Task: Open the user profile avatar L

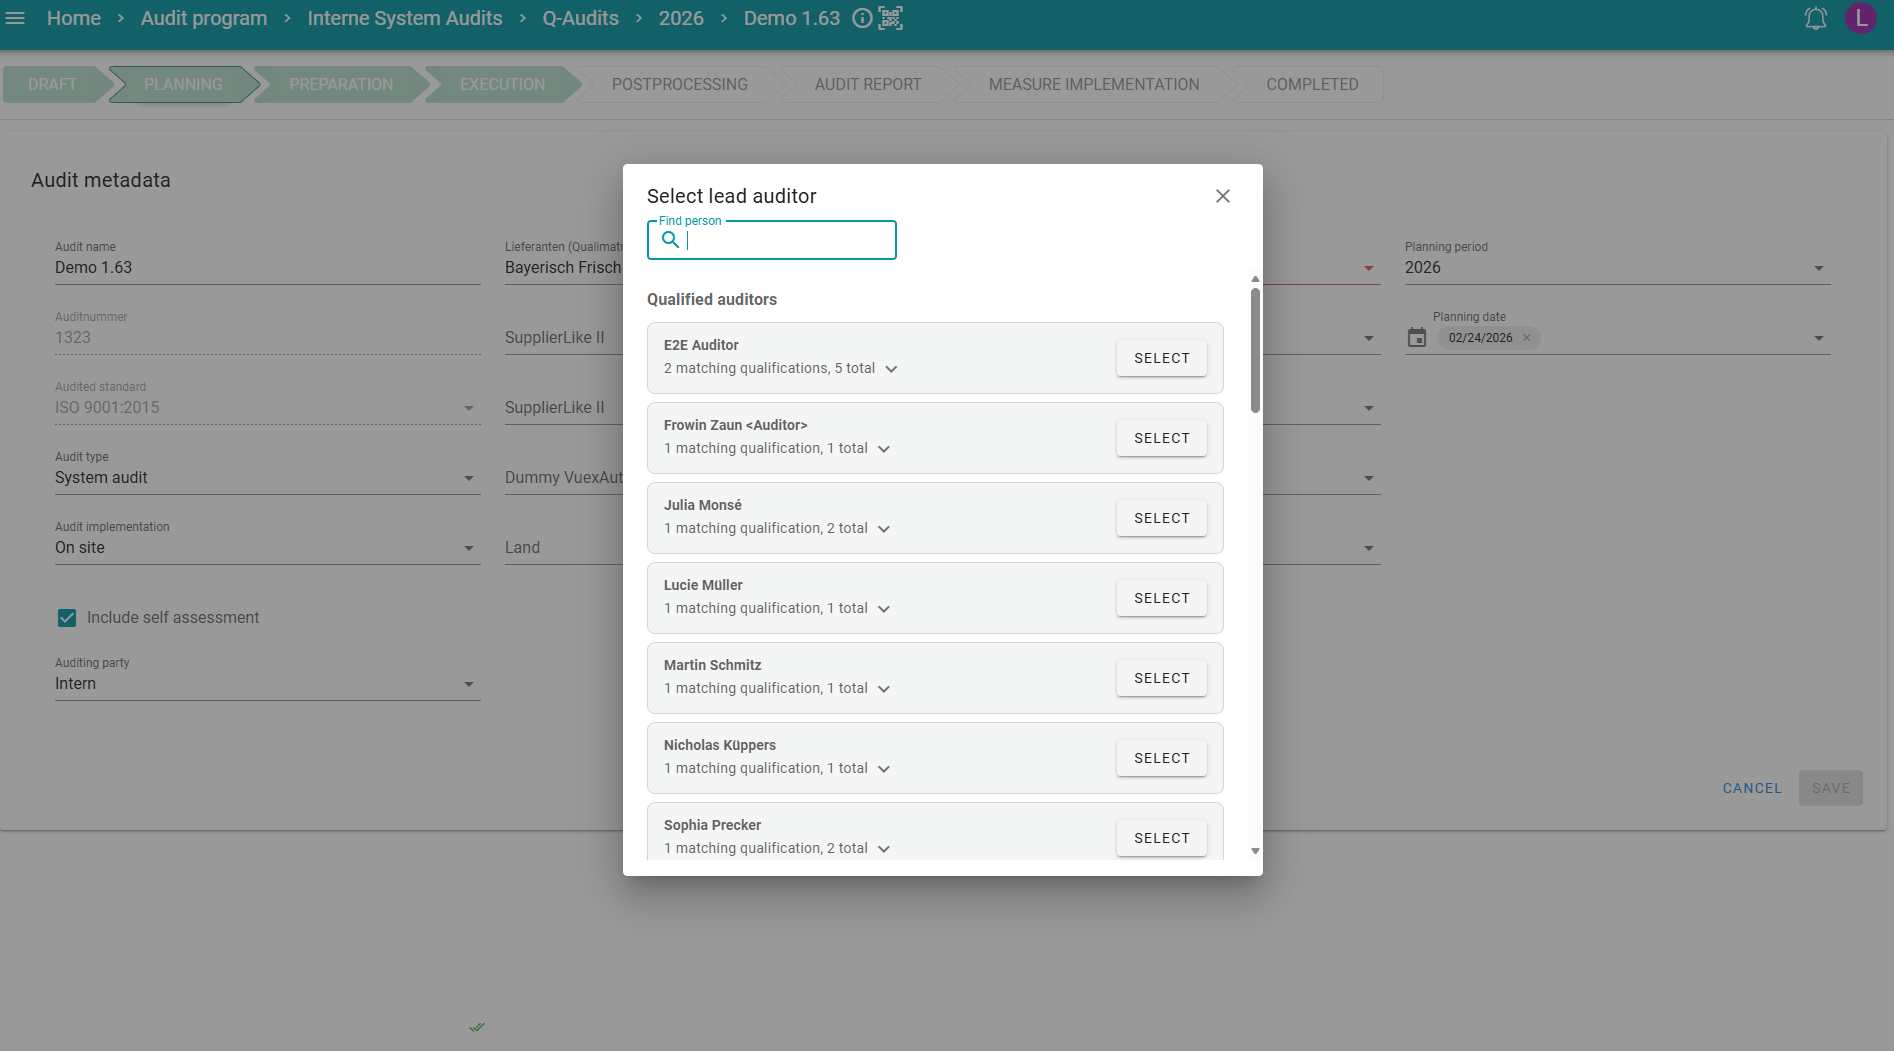Action: pyautogui.click(x=1860, y=18)
